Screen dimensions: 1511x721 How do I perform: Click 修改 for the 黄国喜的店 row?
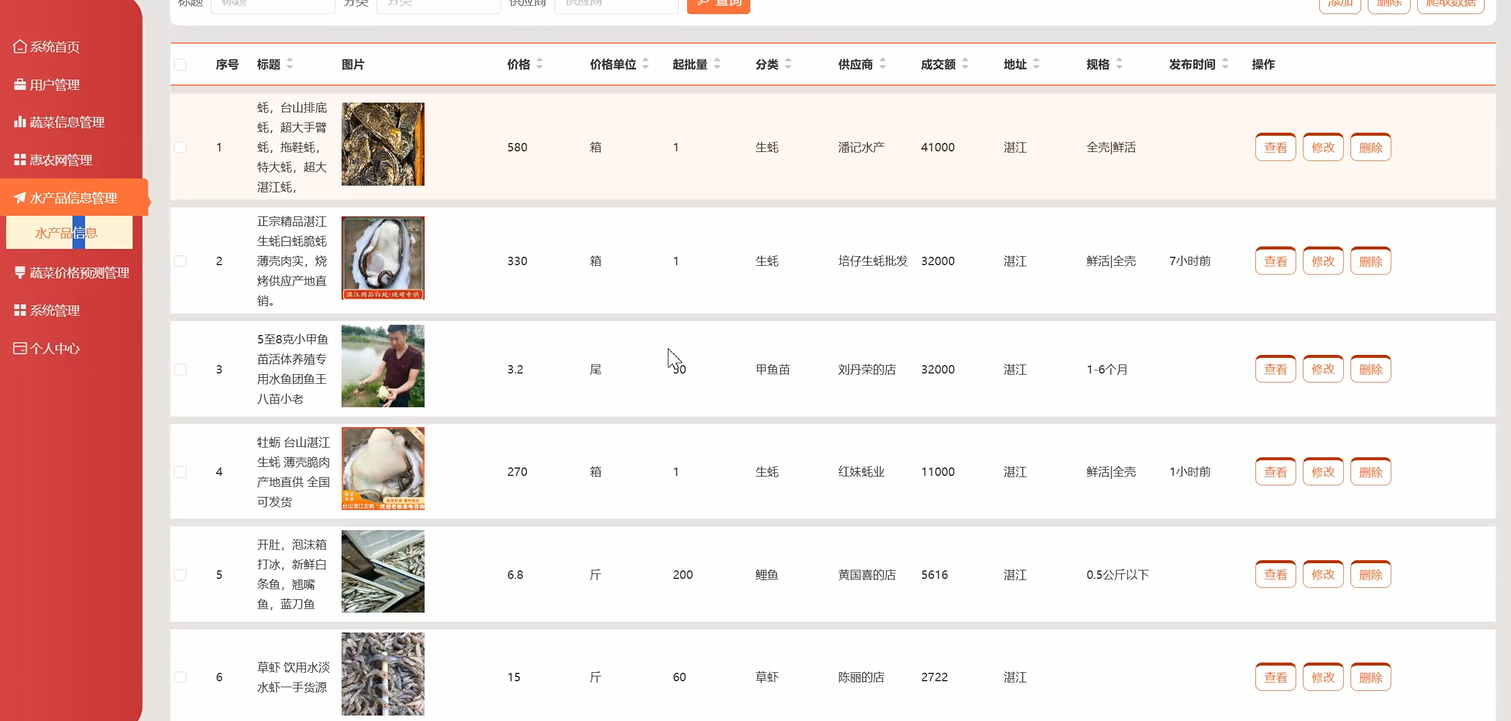point(1323,575)
